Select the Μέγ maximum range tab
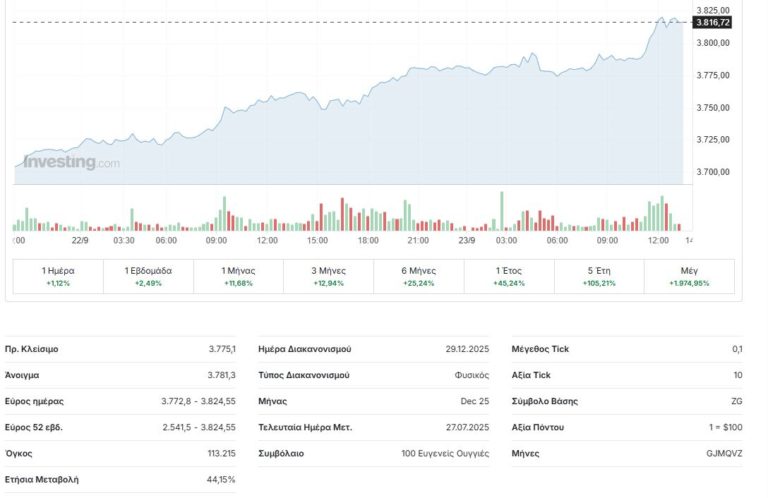768x498 pixels. (x=689, y=276)
